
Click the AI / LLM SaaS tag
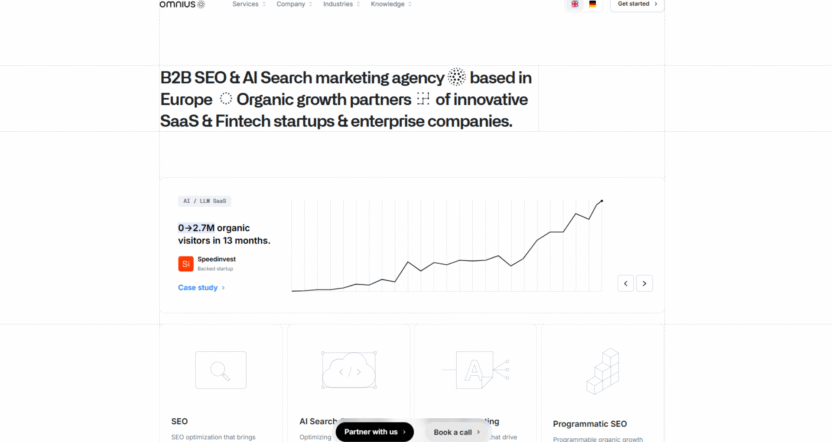(204, 201)
